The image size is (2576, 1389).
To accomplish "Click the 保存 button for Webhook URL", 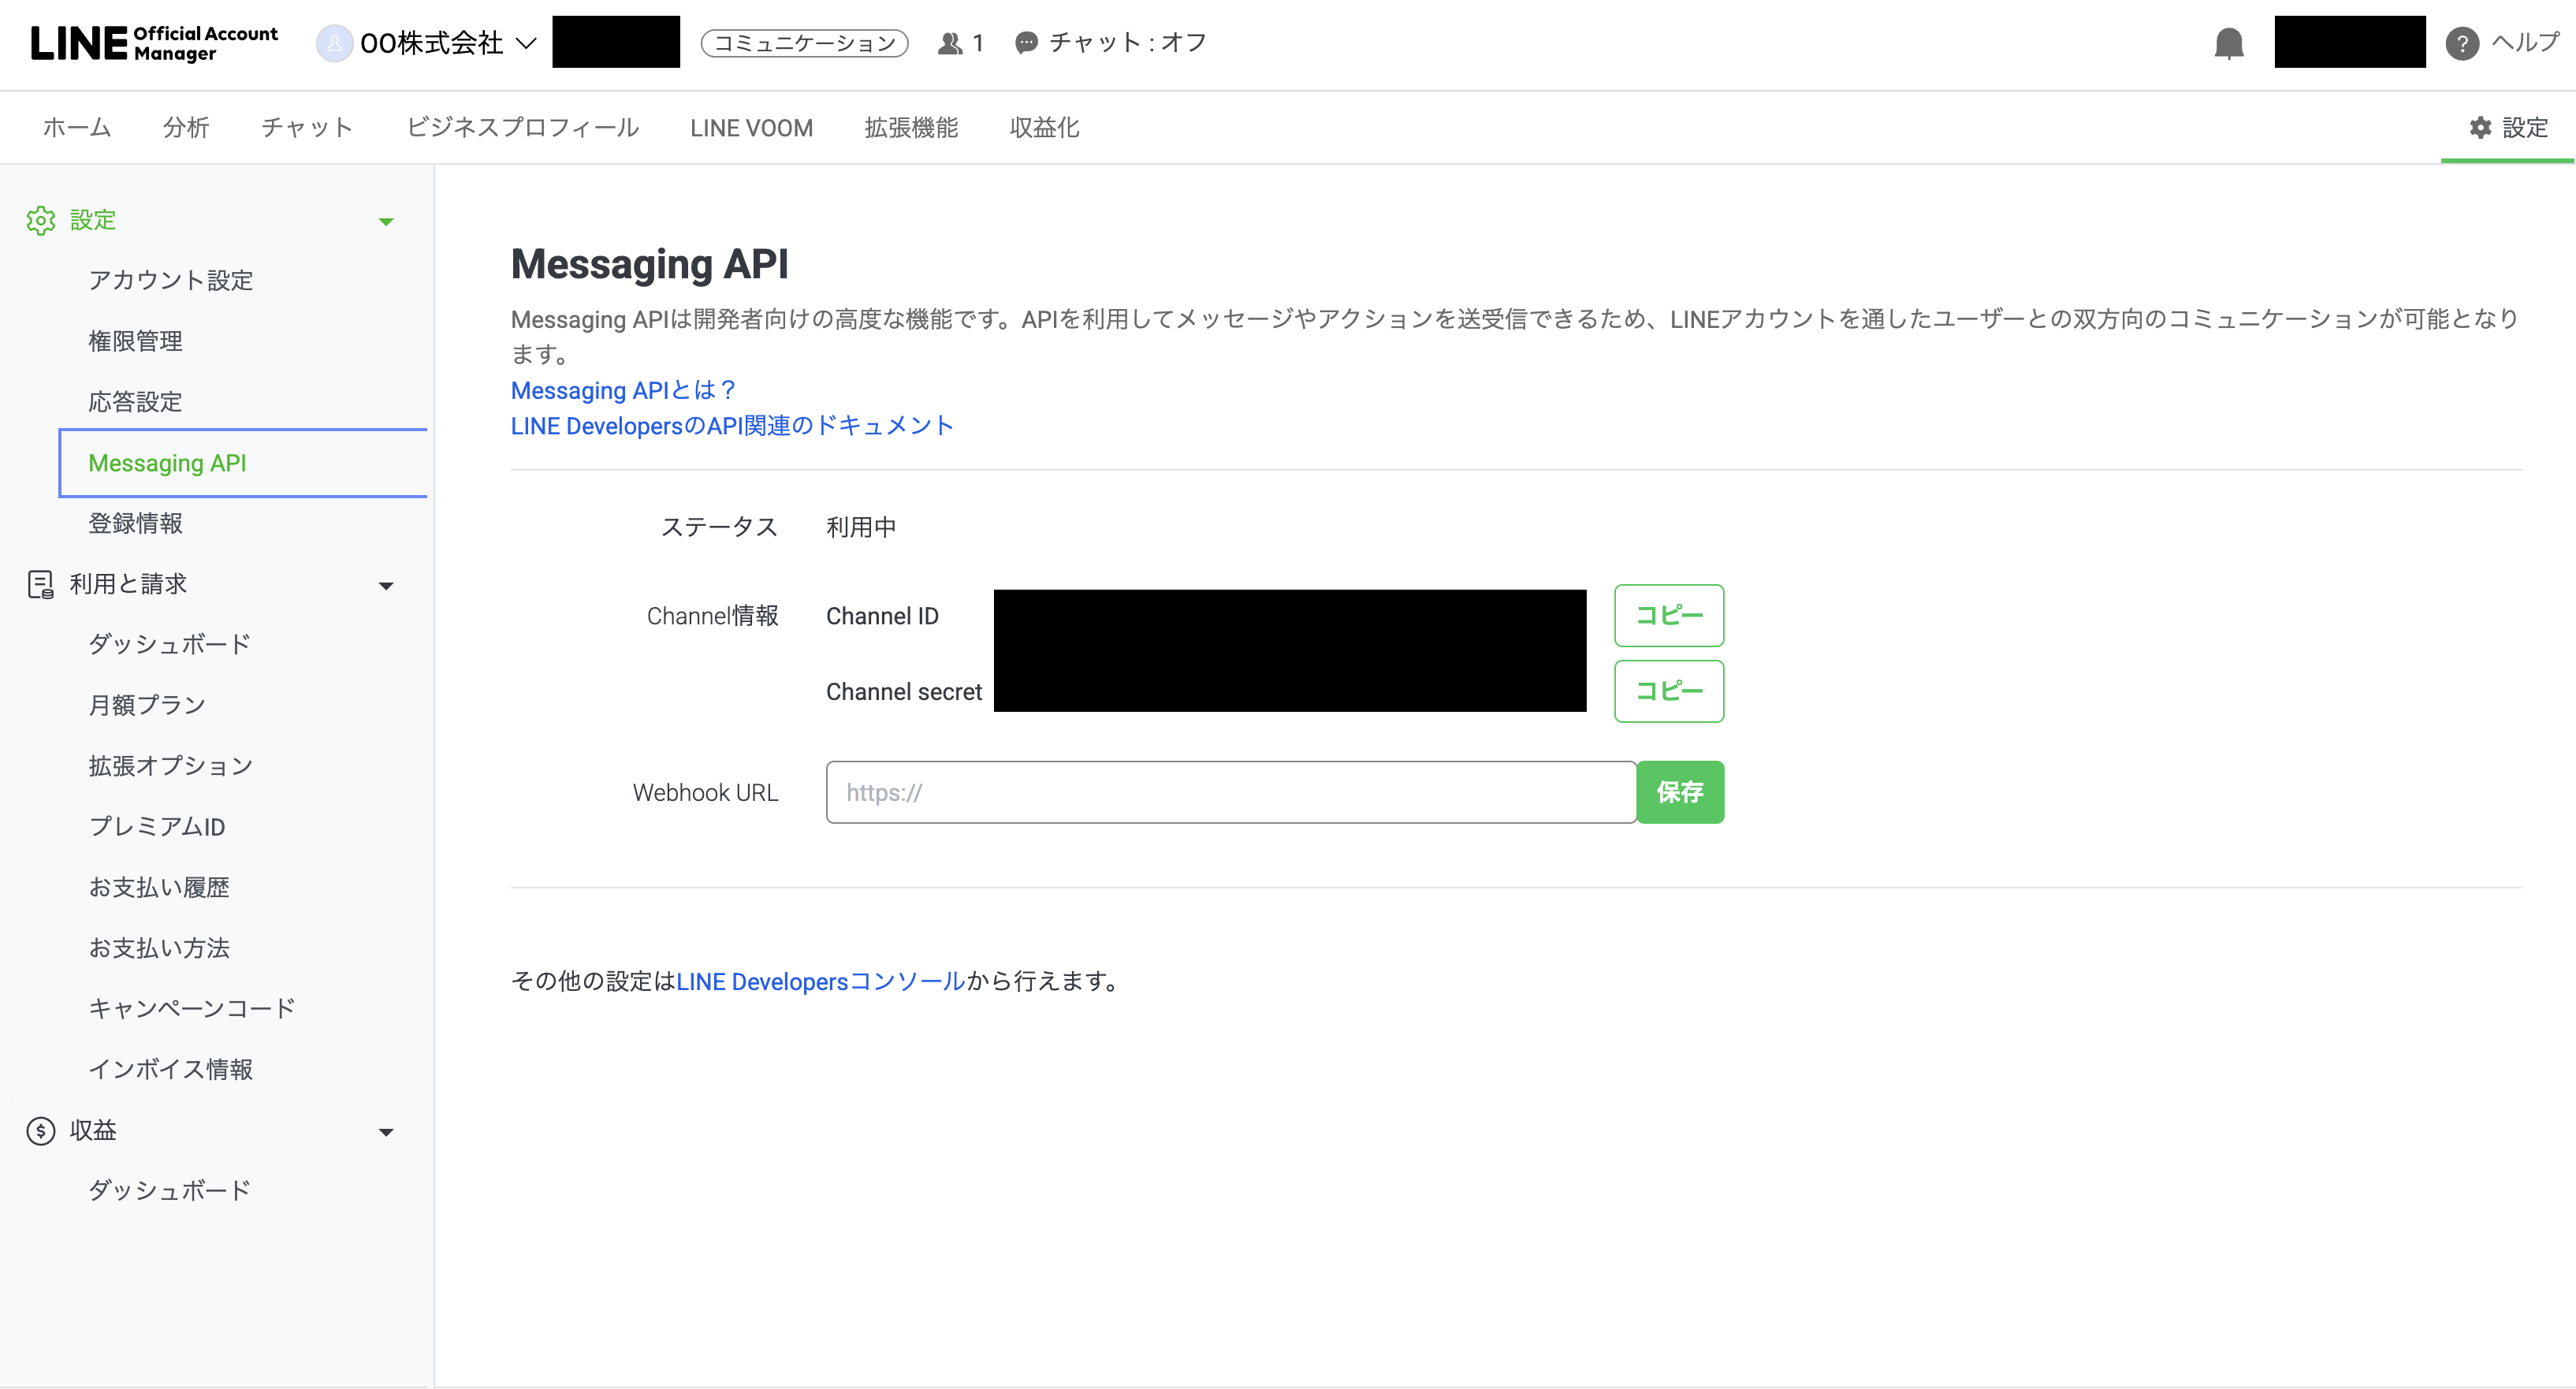I will [1680, 792].
